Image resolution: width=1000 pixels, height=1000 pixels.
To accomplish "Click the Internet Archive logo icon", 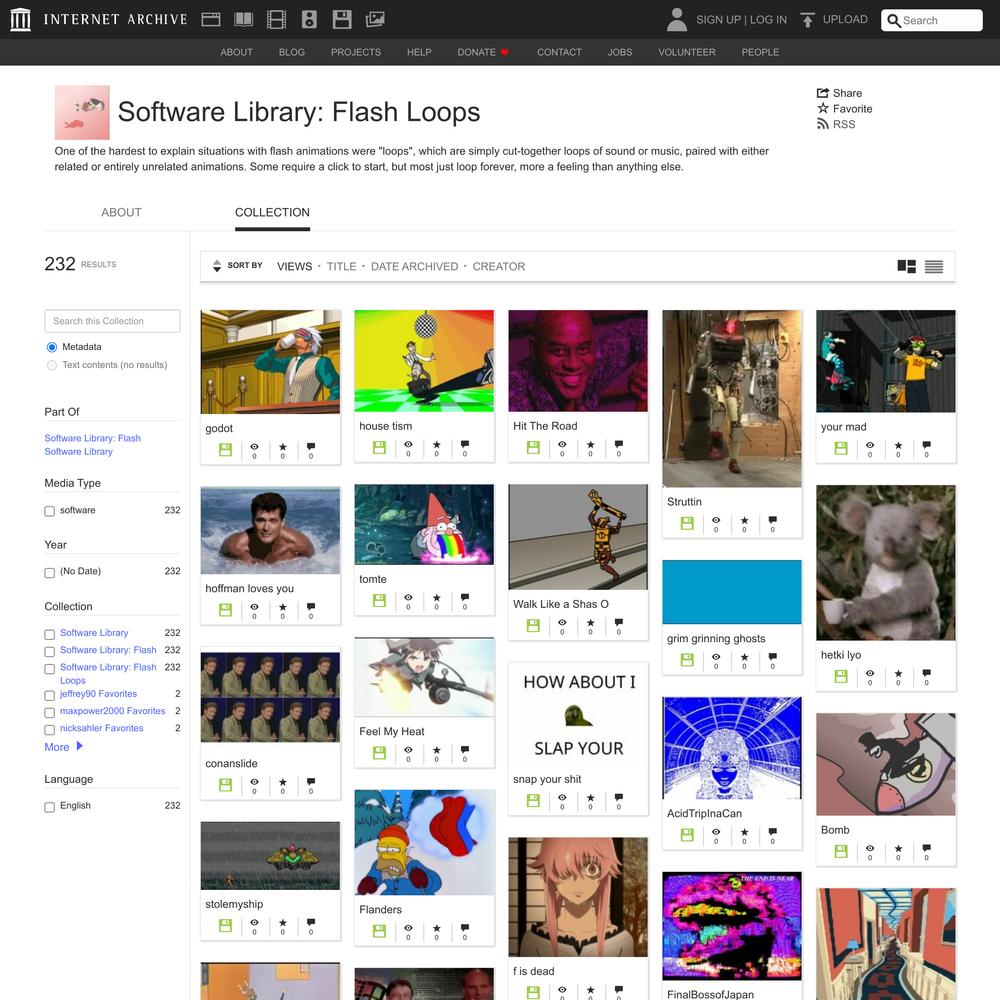I will 20,19.
